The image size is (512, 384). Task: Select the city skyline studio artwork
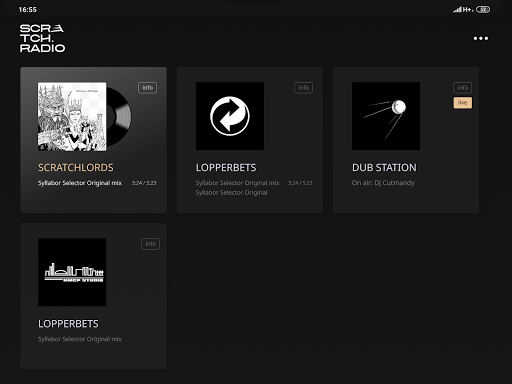point(72,272)
